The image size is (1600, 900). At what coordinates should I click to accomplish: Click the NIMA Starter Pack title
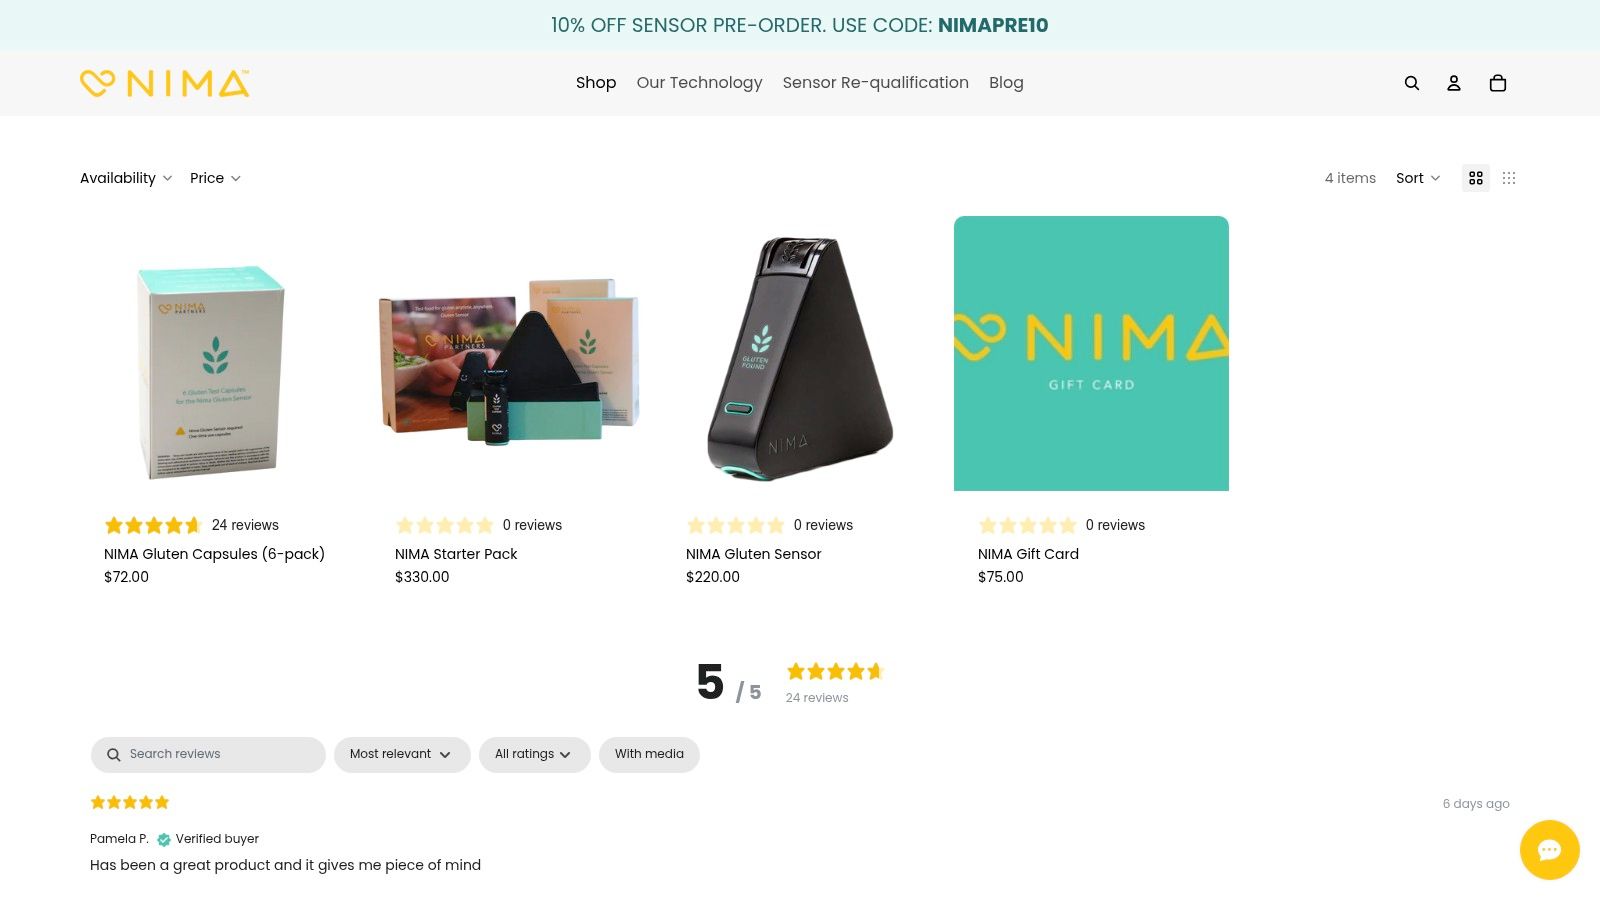click(x=456, y=553)
